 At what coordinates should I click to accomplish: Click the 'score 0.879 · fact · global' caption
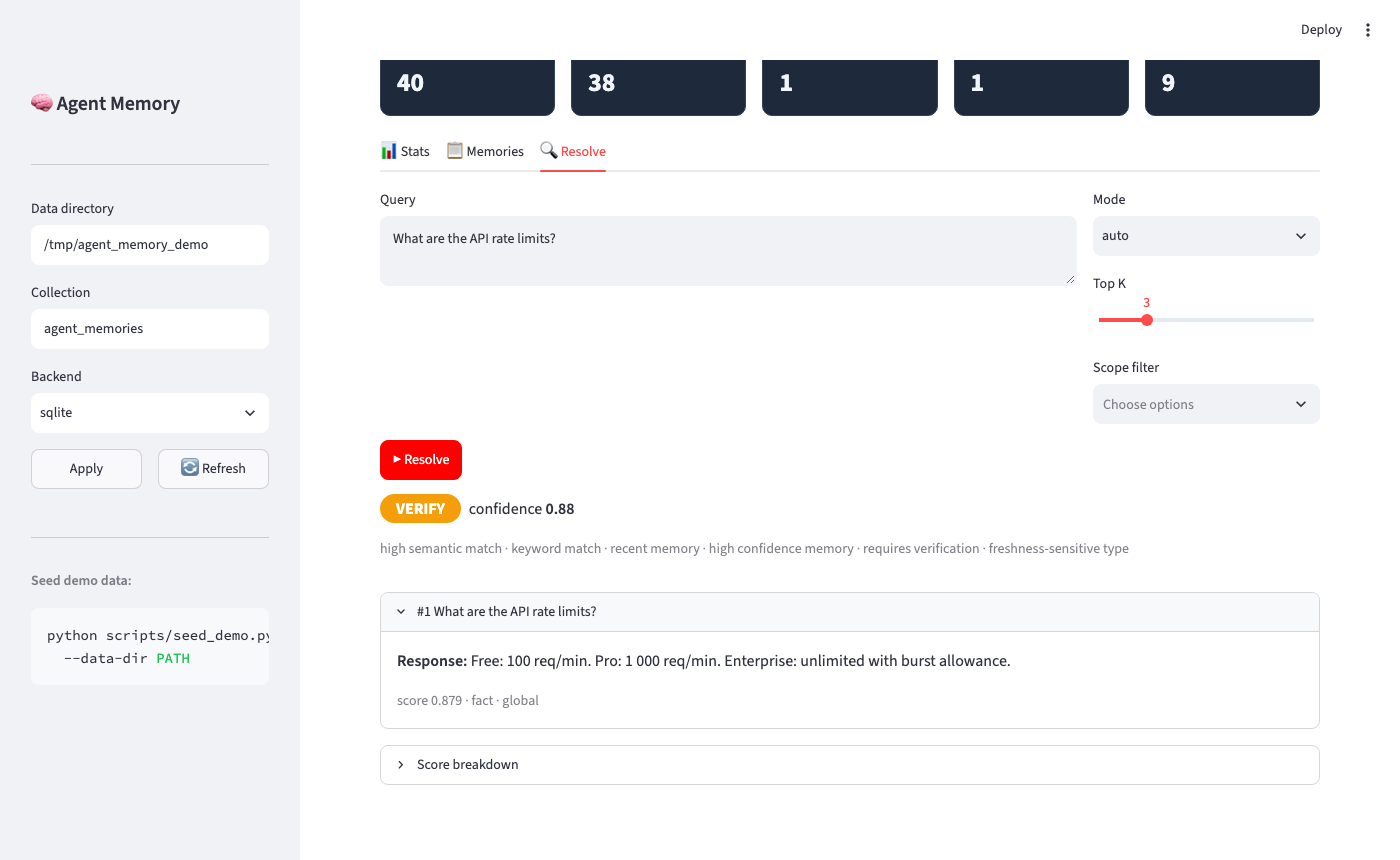pyautogui.click(x=468, y=700)
